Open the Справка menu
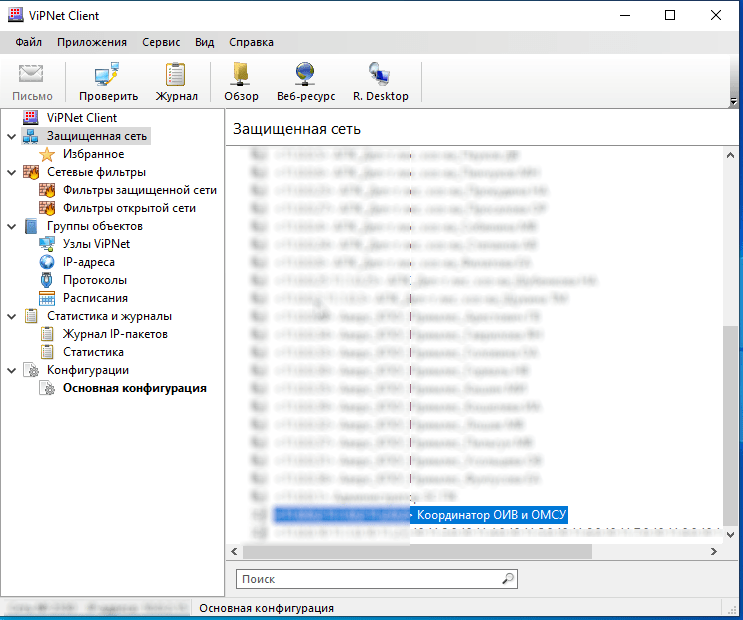 [251, 42]
